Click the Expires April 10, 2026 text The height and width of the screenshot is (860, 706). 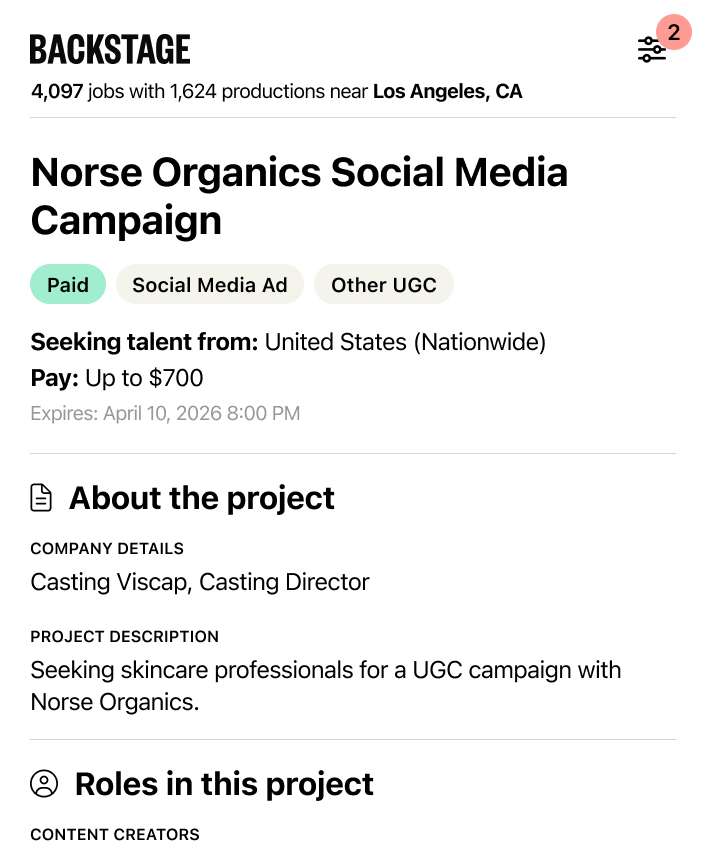pyautogui.click(x=165, y=413)
